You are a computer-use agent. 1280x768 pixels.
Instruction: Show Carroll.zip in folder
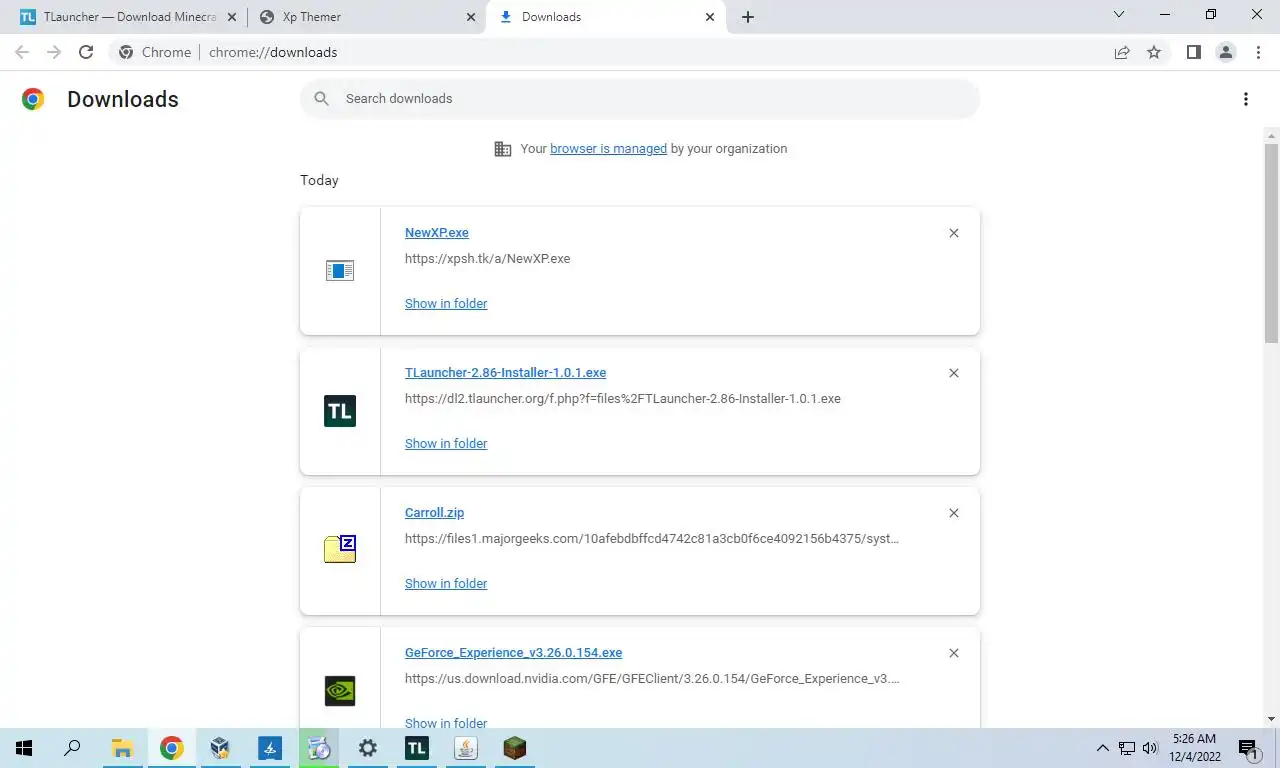tap(446, 583)
